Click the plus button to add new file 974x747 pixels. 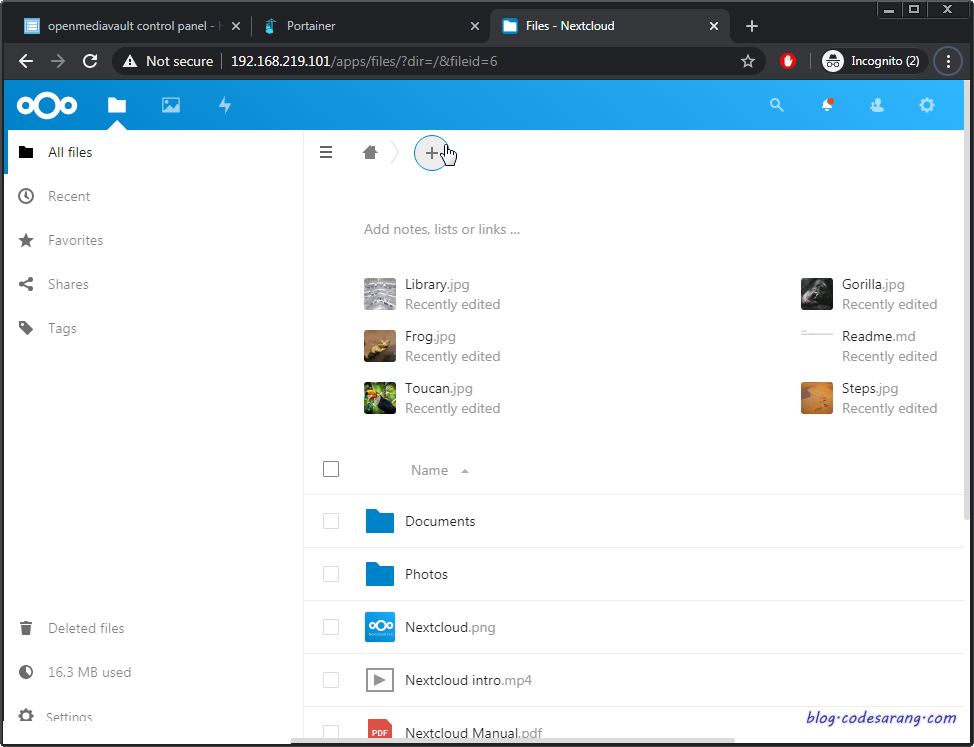click(431, 153)
